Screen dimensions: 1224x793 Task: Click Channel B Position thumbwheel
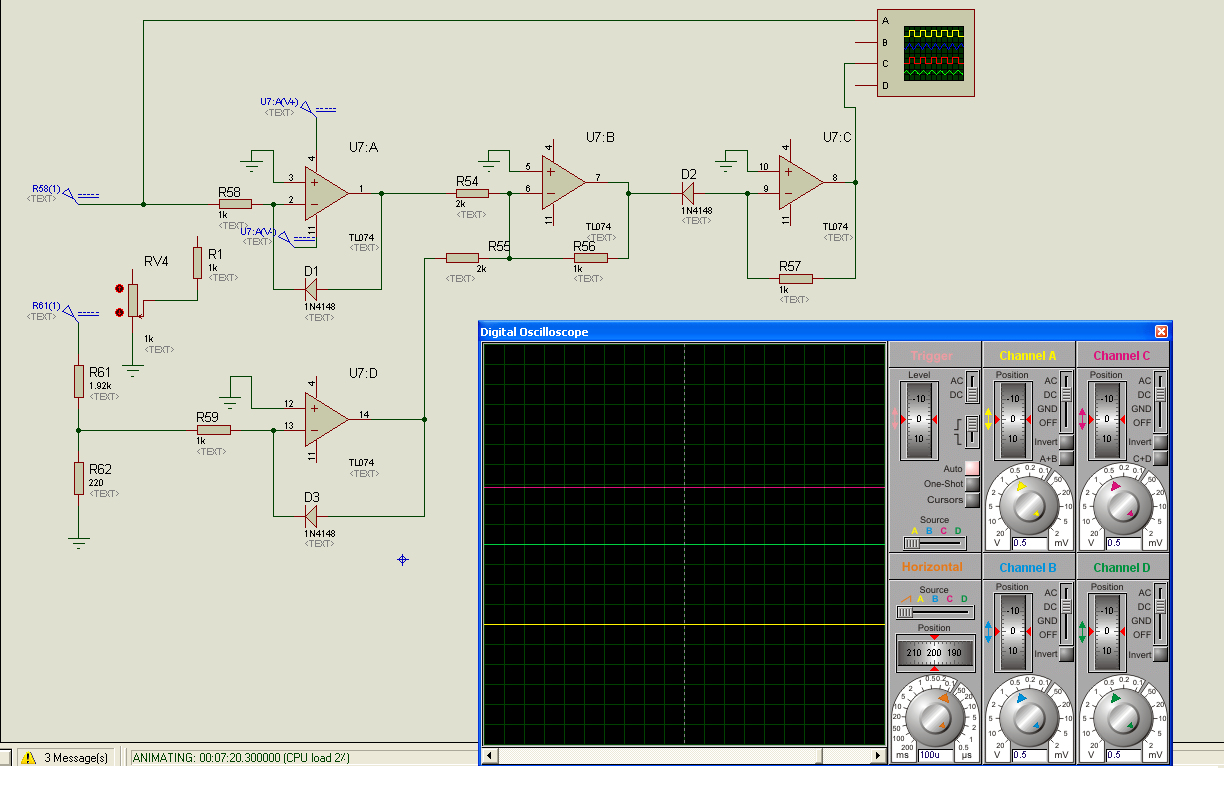pyautogui.click(x=1012, y=632)
